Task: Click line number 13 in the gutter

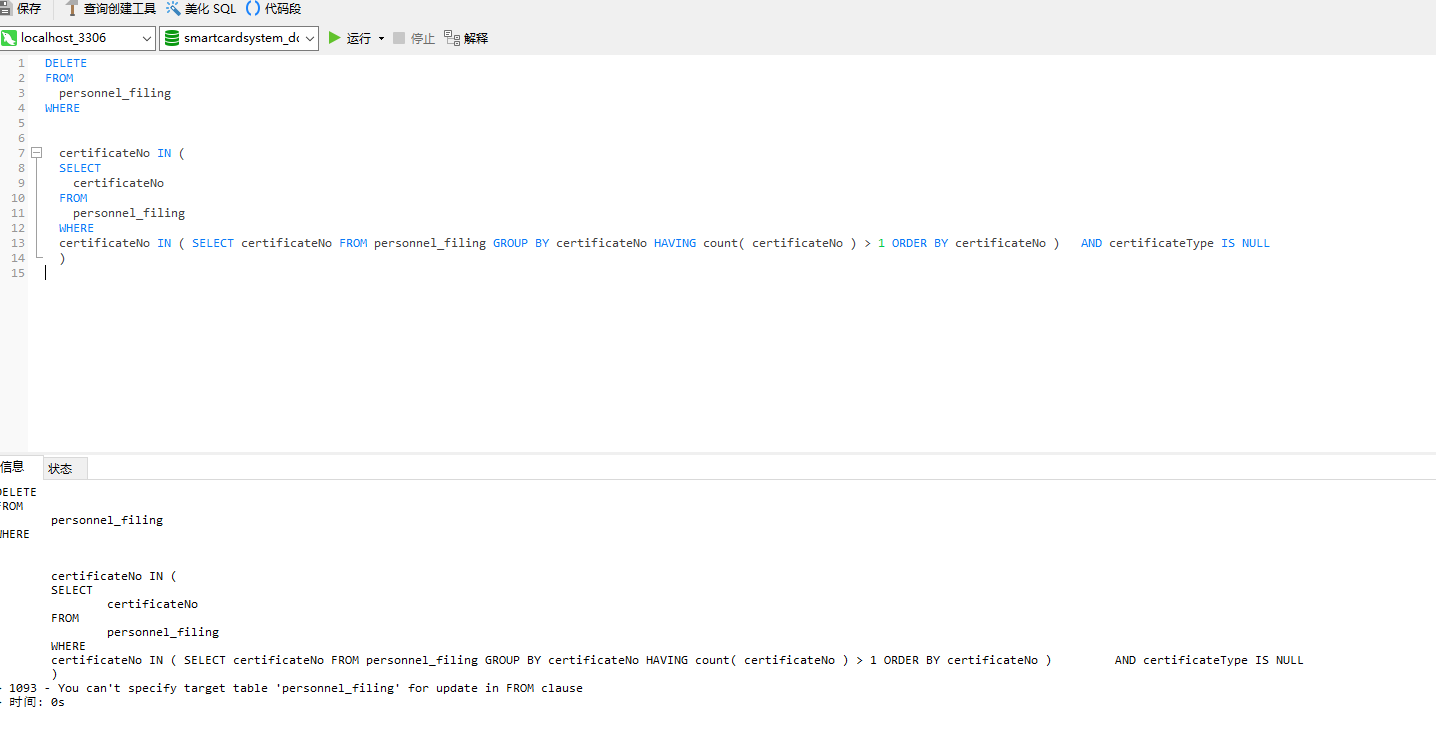Action: pyautogui.click(x=18, y=243)
